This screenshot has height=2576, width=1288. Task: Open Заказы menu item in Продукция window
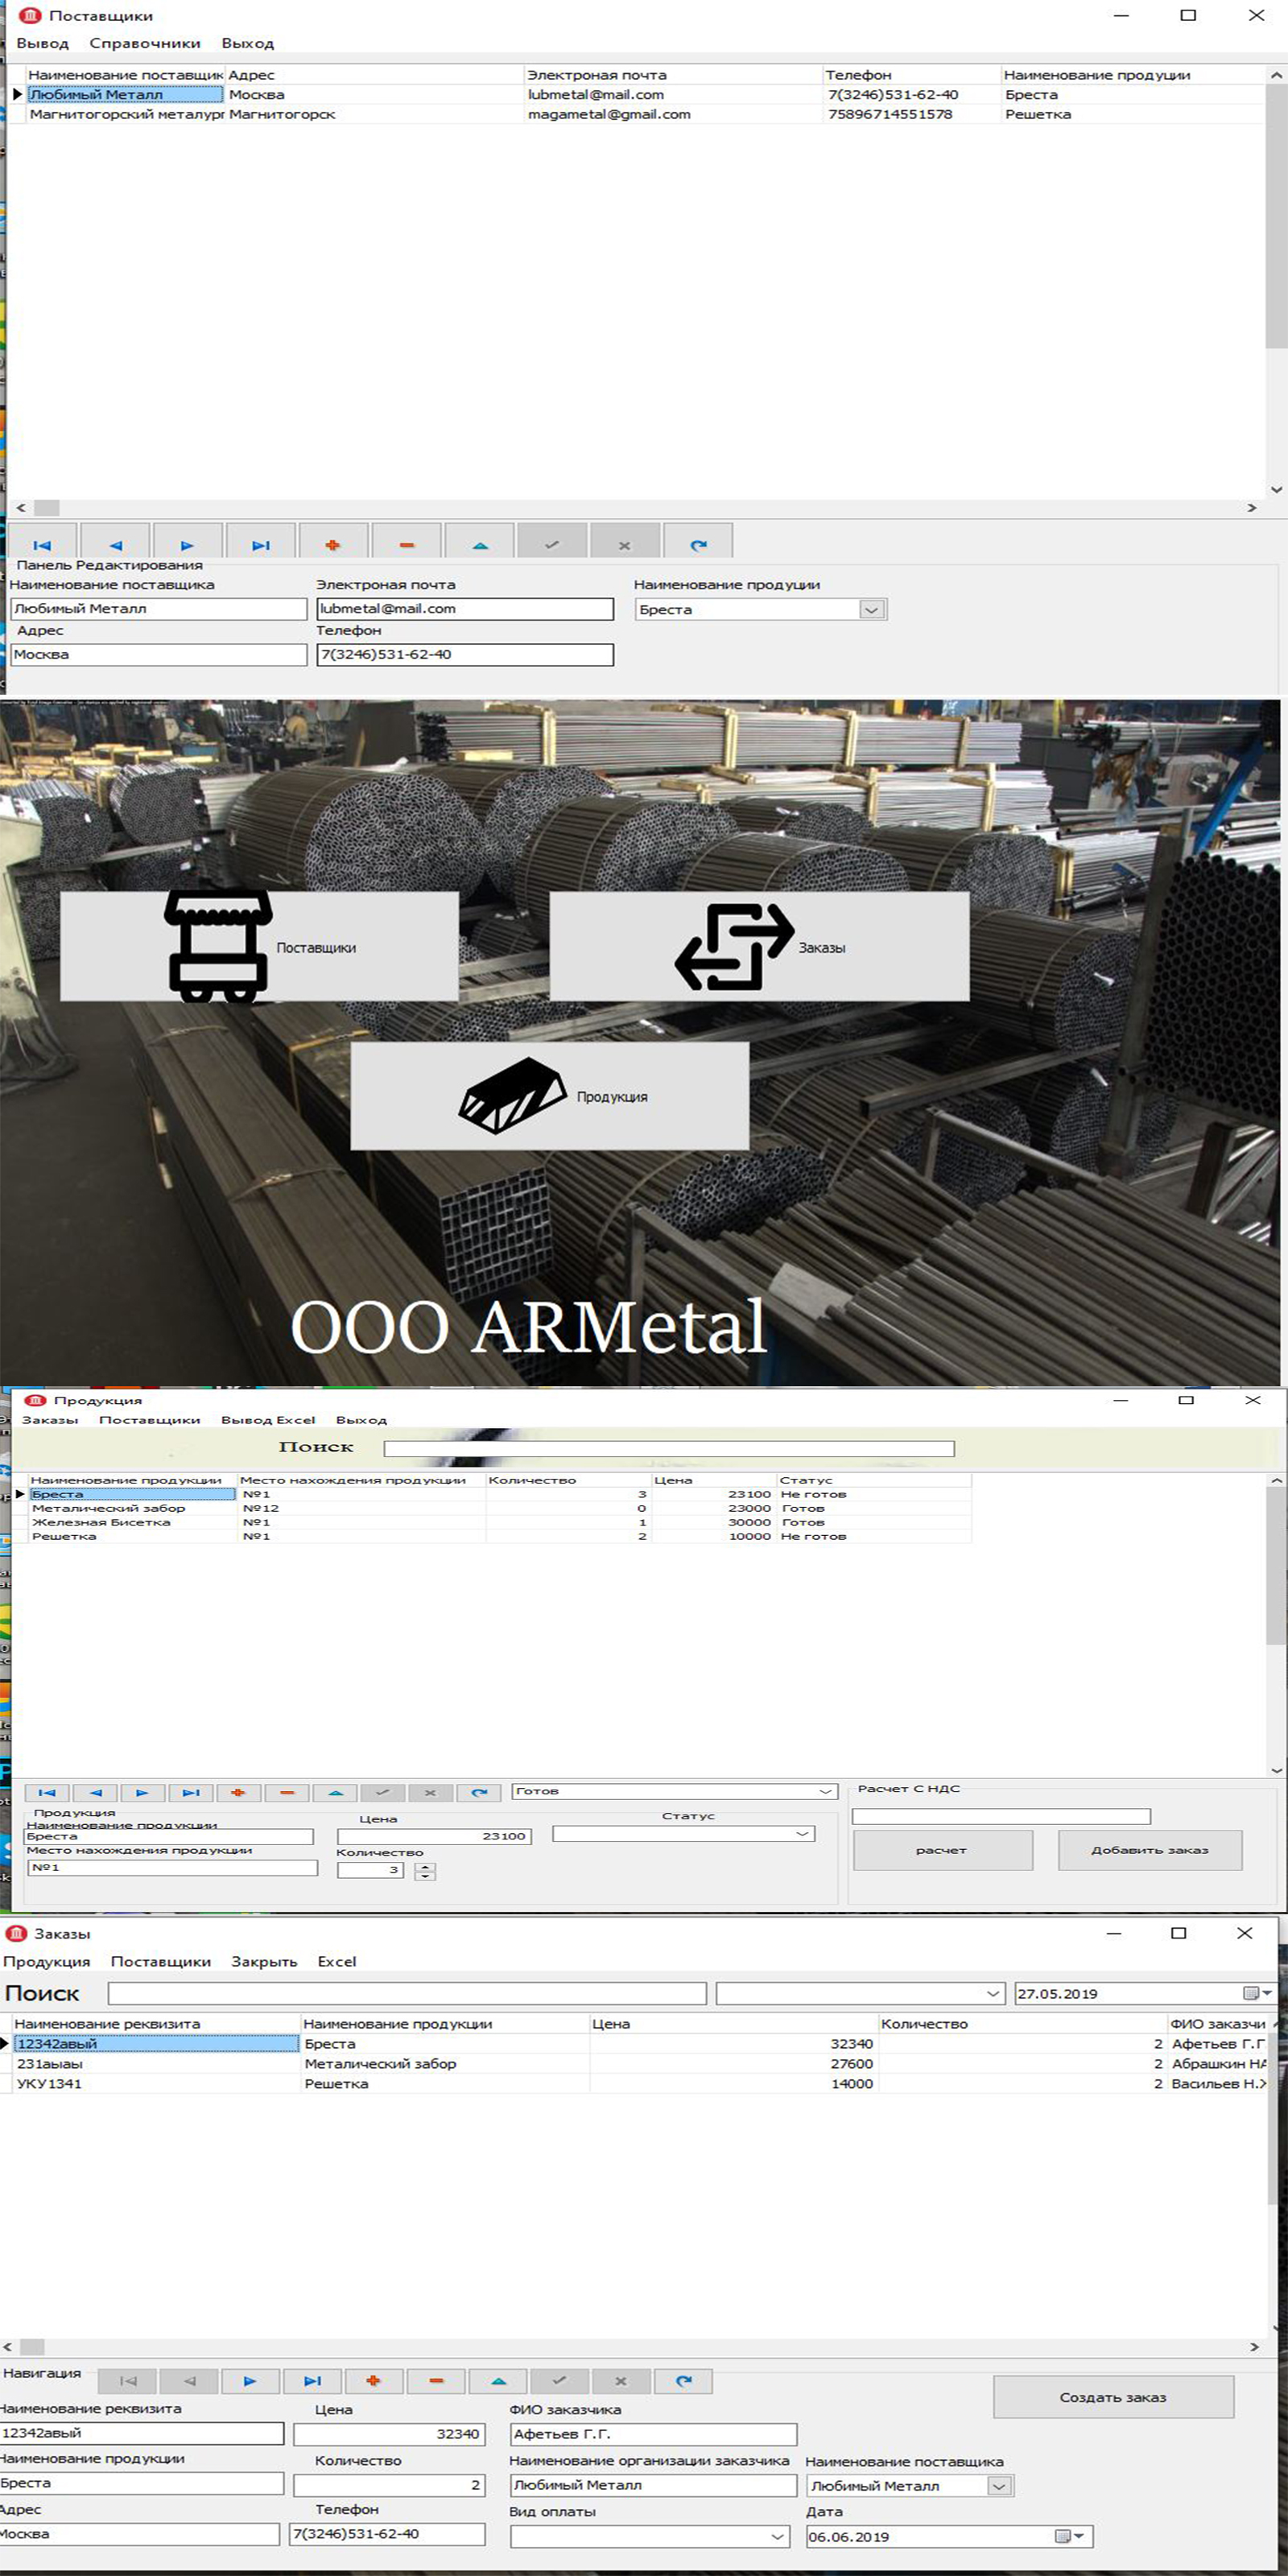(50, 1420)
